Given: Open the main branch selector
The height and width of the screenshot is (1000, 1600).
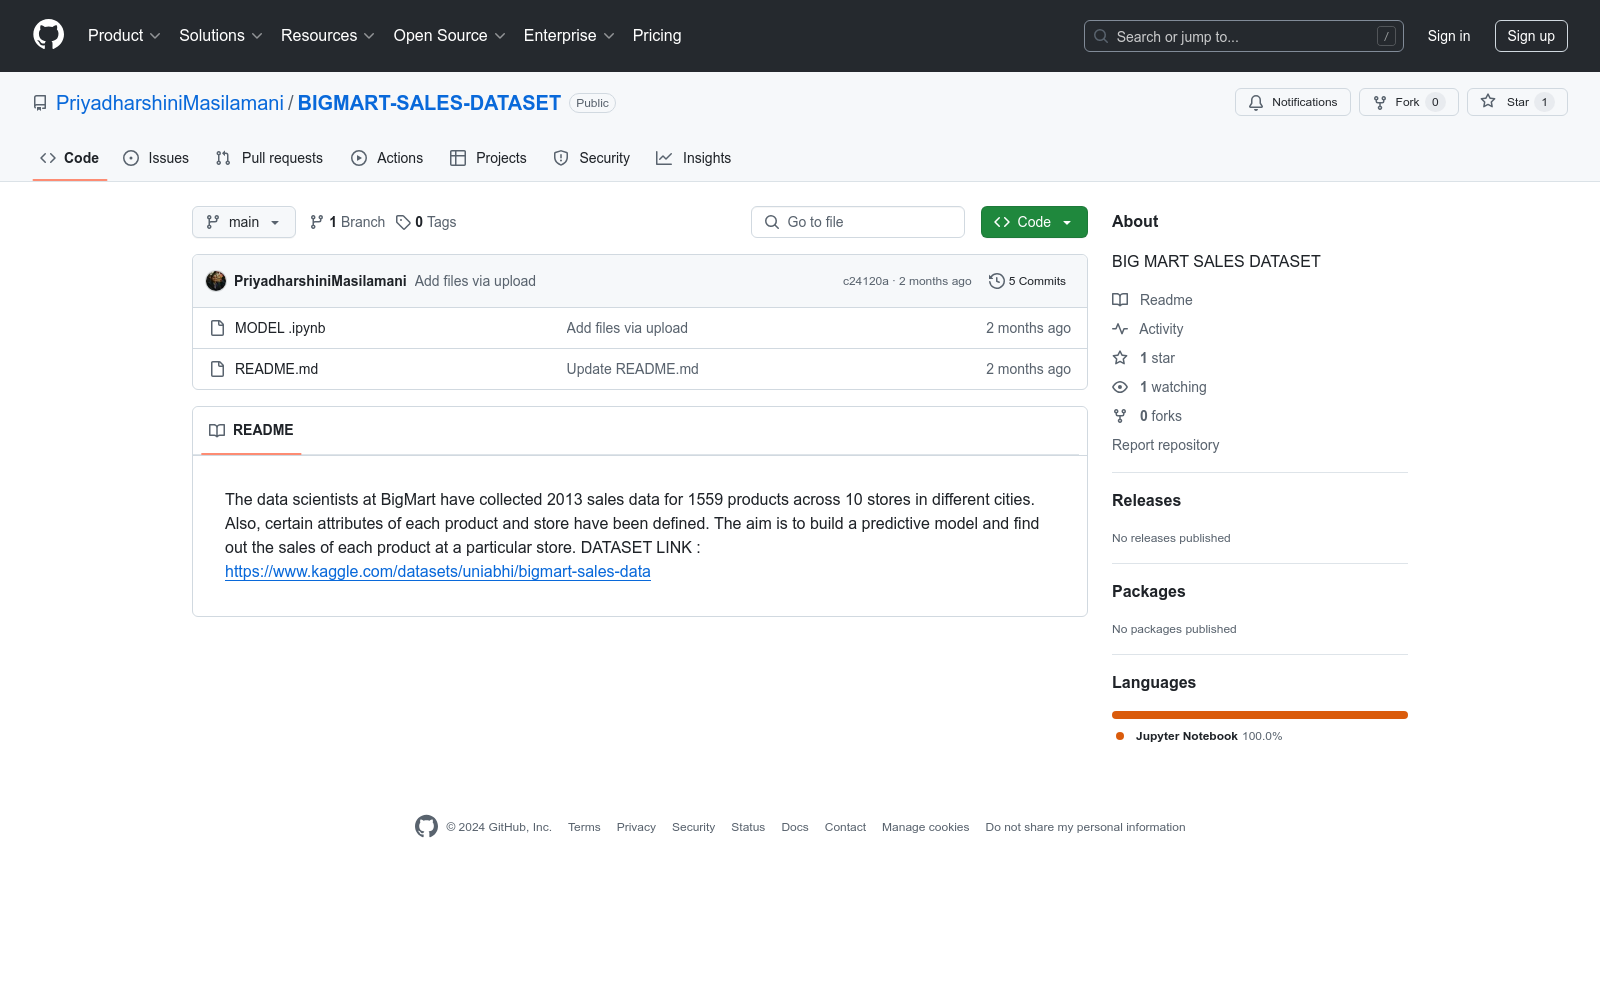Looking at the screenshot, I should pos(244,222).
